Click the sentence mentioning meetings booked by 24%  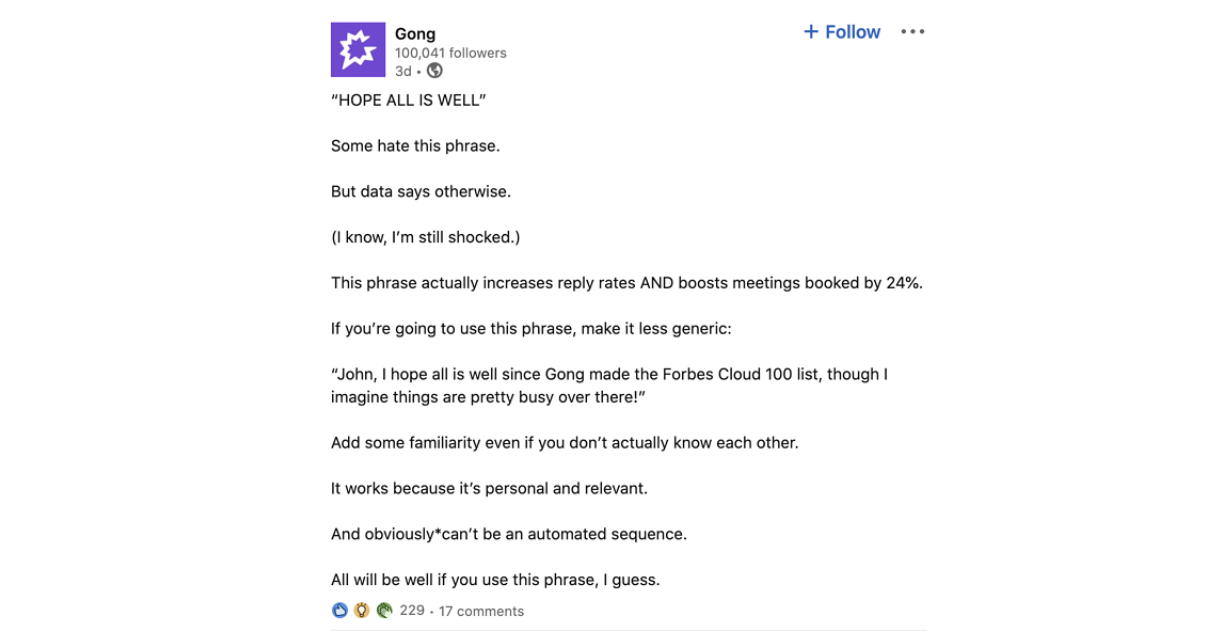pyautogui.click(x=627, y=283)
